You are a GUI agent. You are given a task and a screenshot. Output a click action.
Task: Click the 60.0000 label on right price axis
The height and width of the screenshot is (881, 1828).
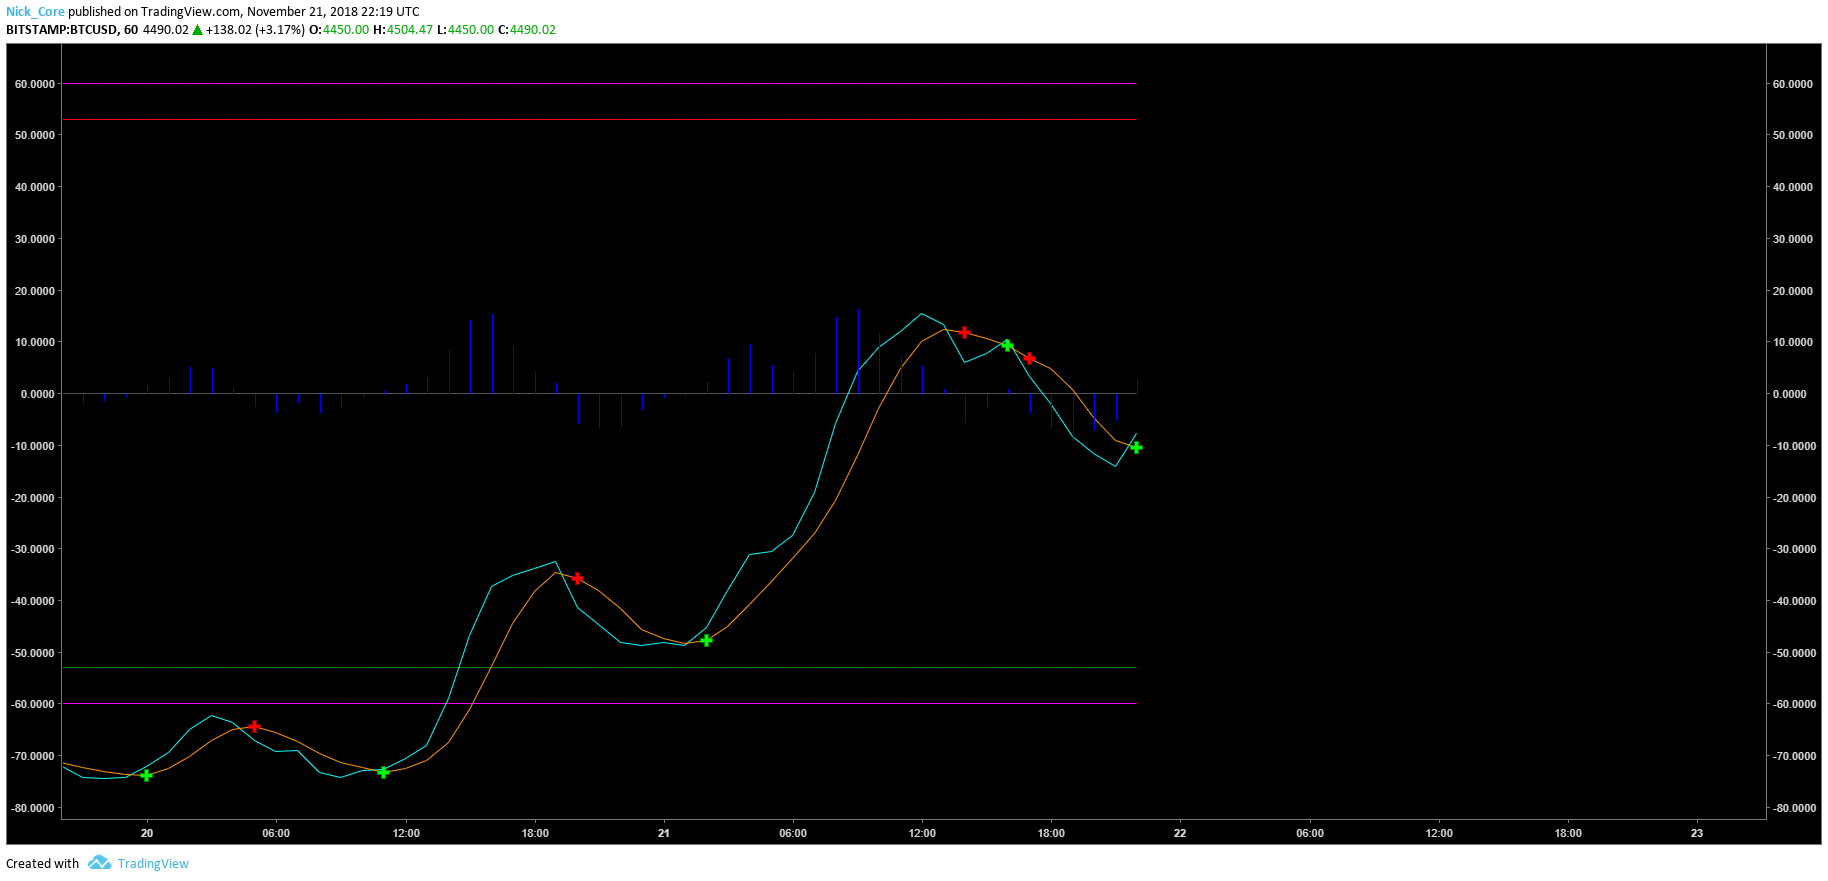click(1792, 84)
